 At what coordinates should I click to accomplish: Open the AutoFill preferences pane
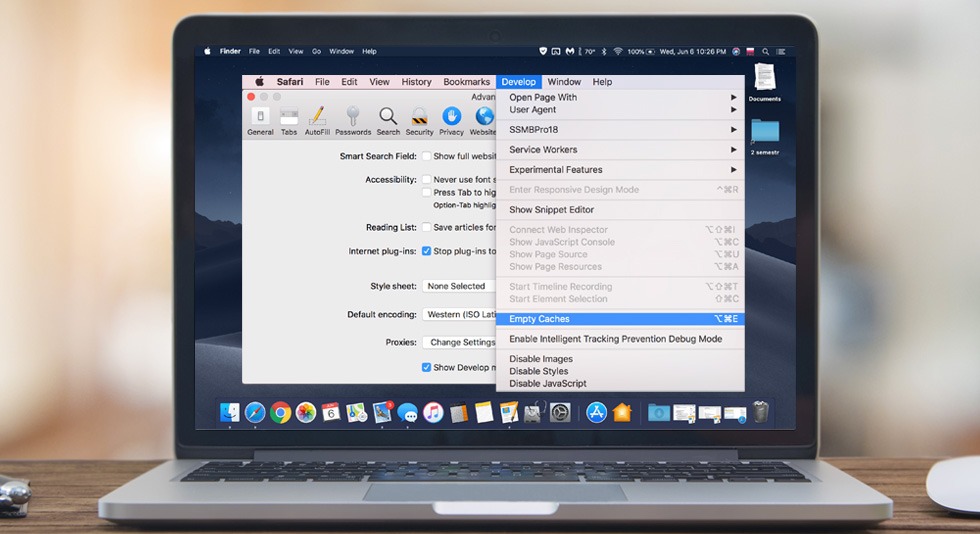coord(317,121)
